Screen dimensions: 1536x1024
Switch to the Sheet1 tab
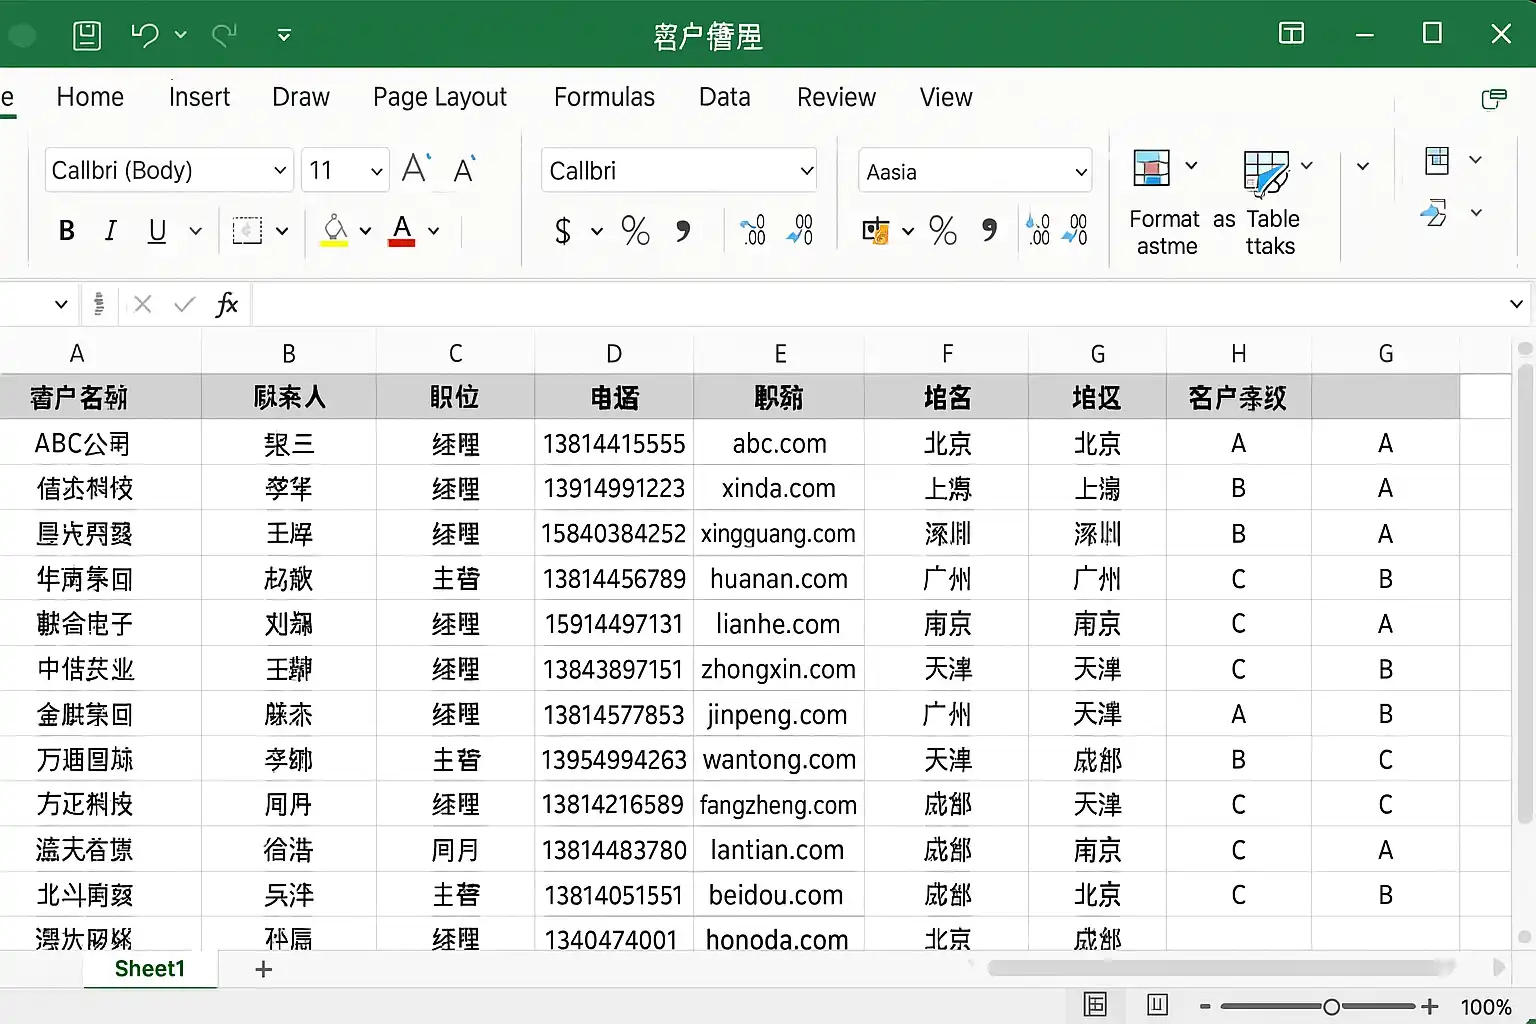click(150, 968)
